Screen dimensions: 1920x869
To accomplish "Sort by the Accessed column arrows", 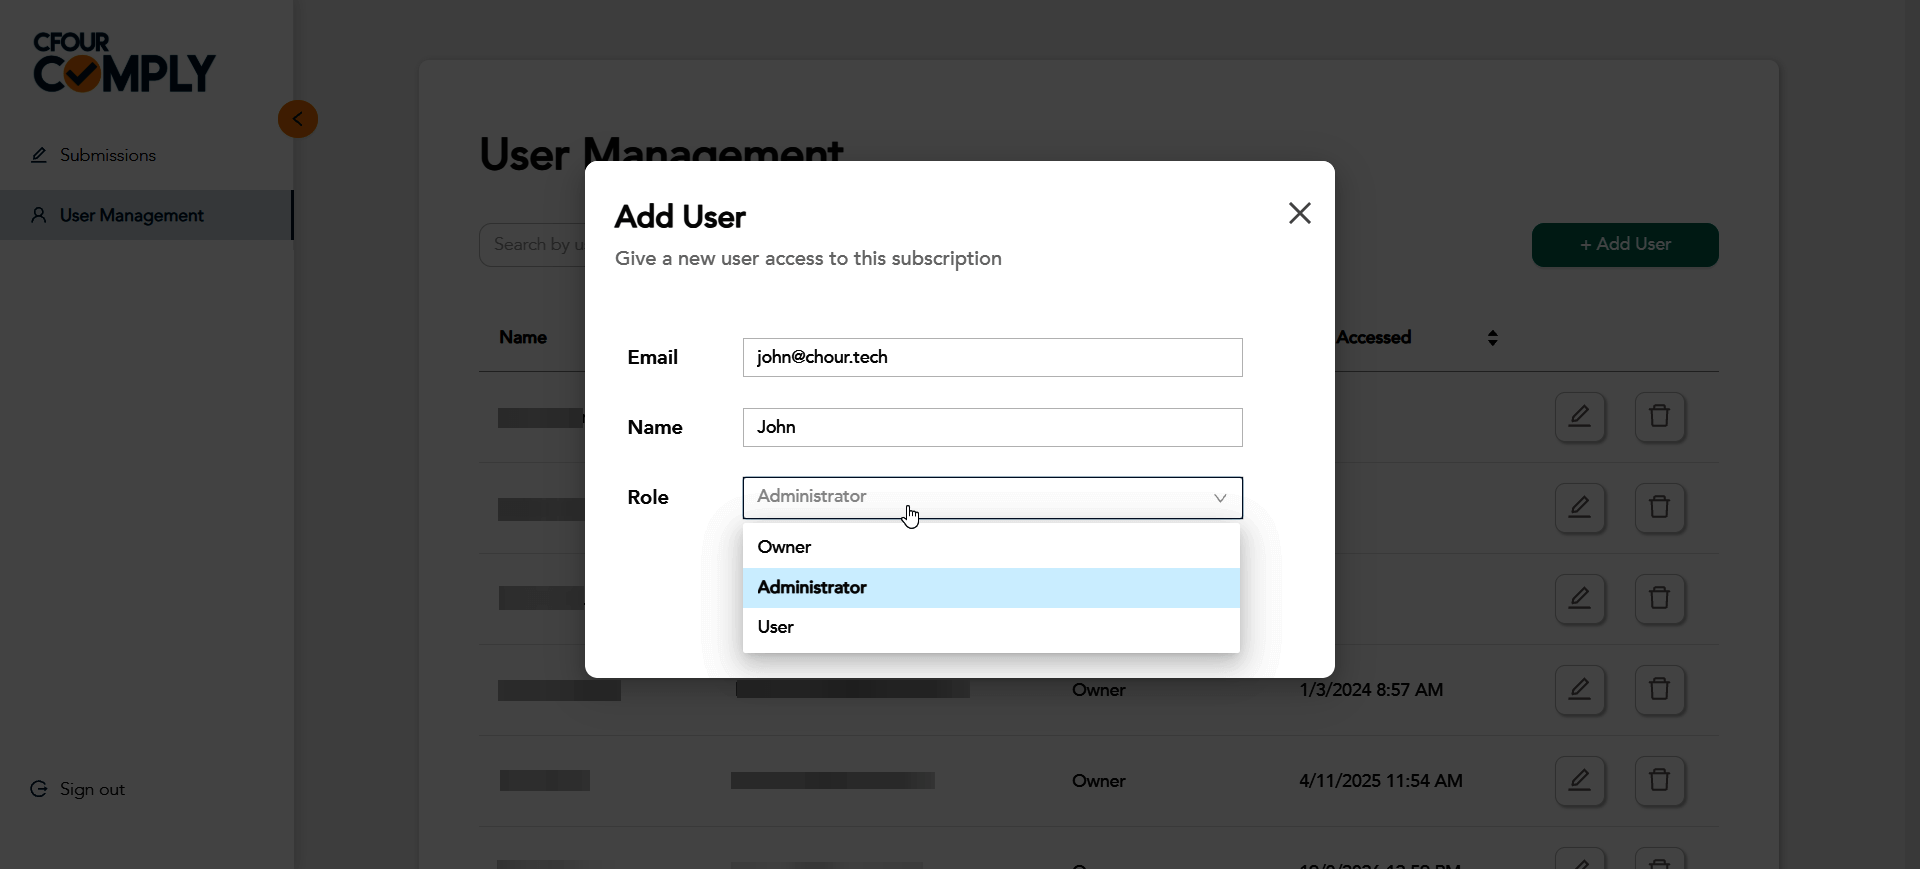I will coord(1492,338).
